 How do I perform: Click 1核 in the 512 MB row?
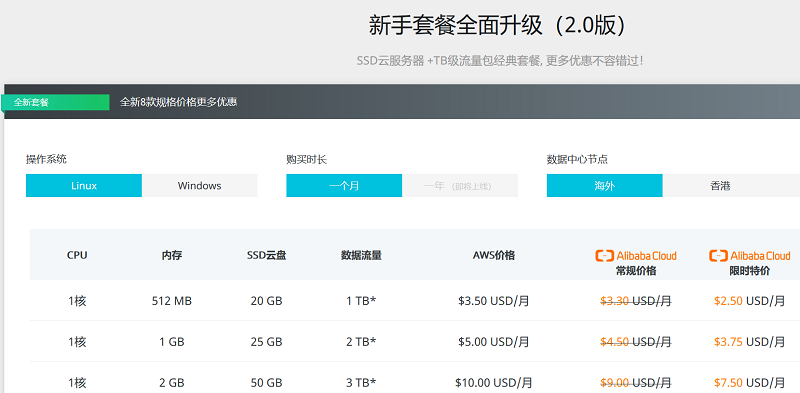tap(77, 301)
